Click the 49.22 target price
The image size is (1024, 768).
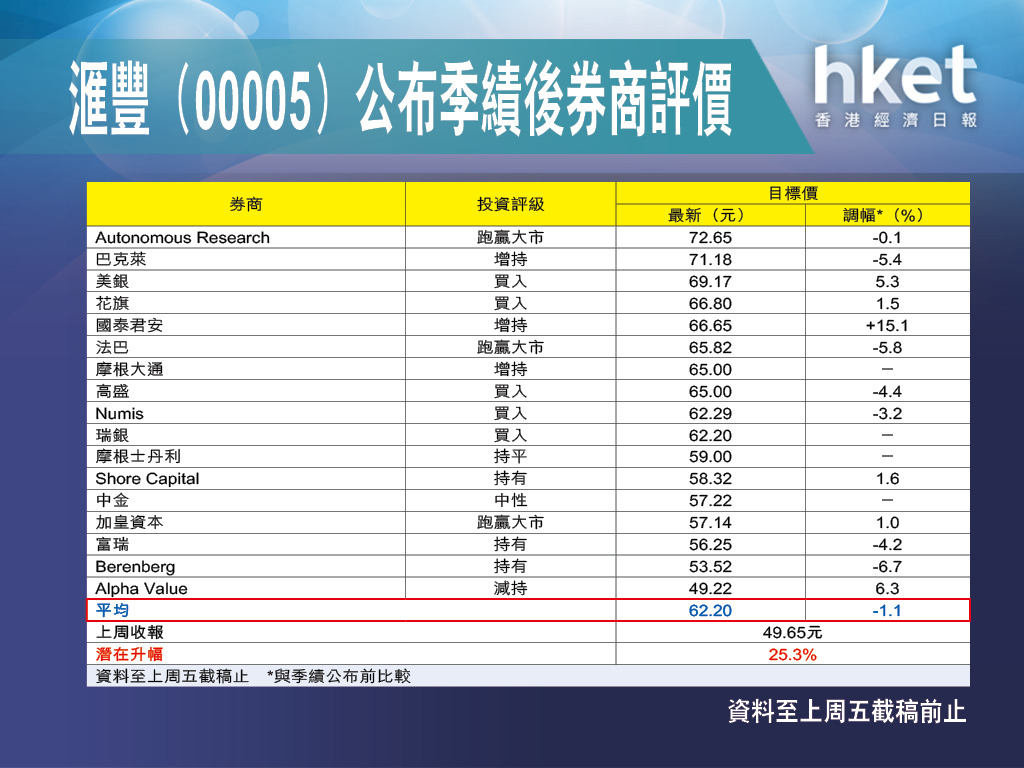[x=710, y=588]
